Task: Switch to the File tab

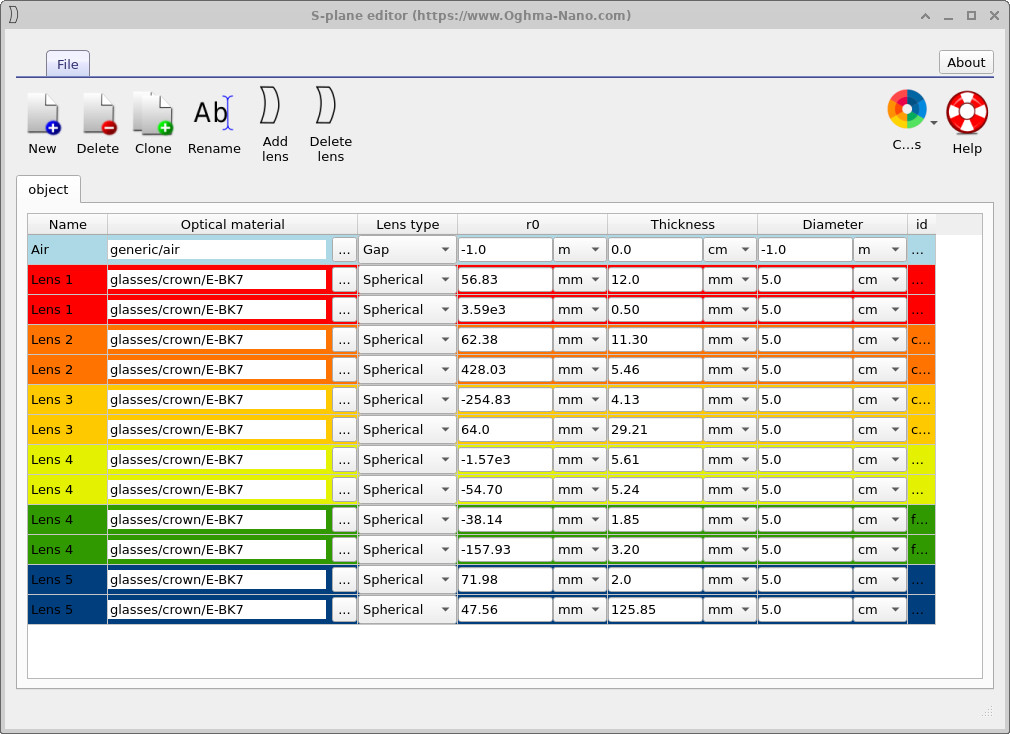Action: click(67, 63)
